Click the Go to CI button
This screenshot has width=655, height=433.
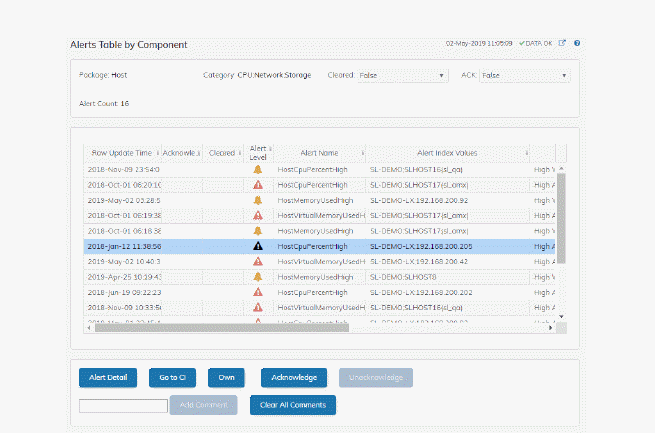click(172, 377)
